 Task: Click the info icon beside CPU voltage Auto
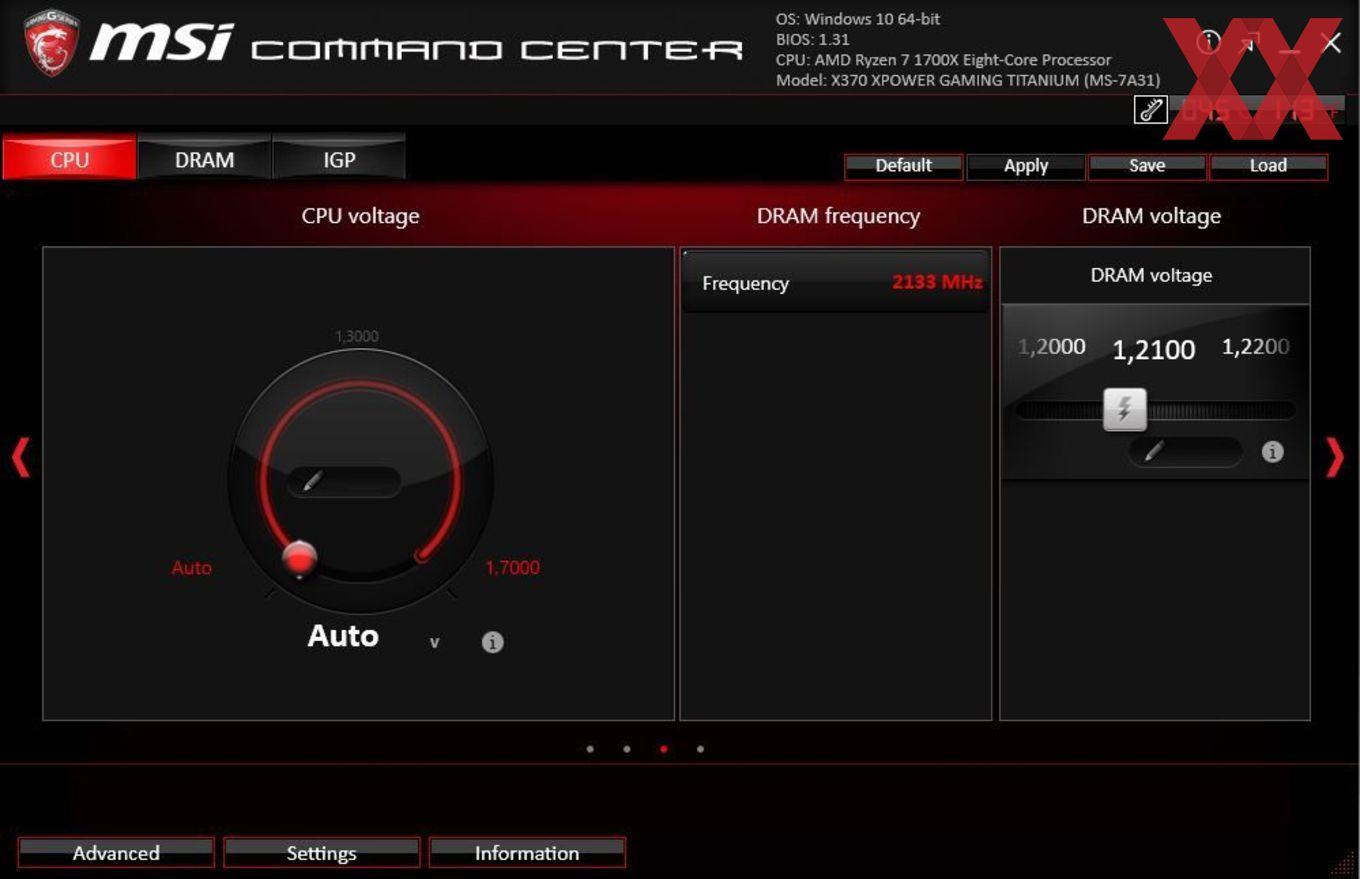(x=492, y=642)
